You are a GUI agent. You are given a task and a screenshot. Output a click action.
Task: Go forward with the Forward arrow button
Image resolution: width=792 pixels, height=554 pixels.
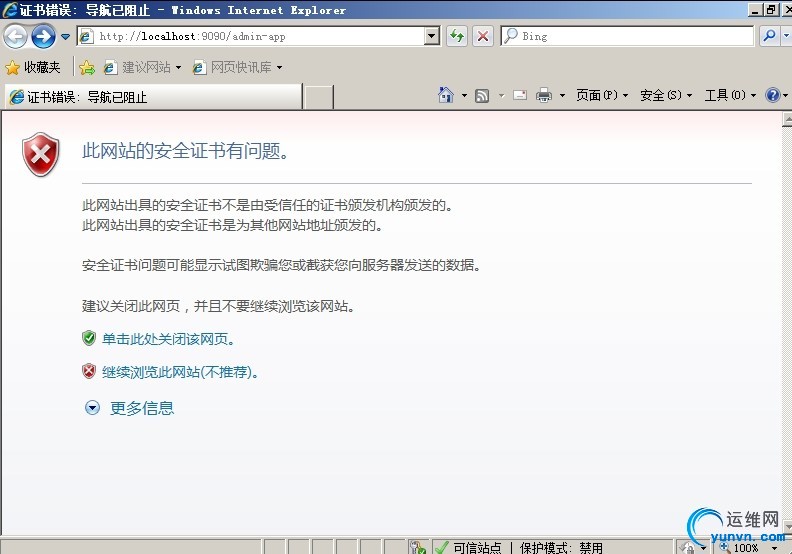pyautogui.click(x=43, y=36)
